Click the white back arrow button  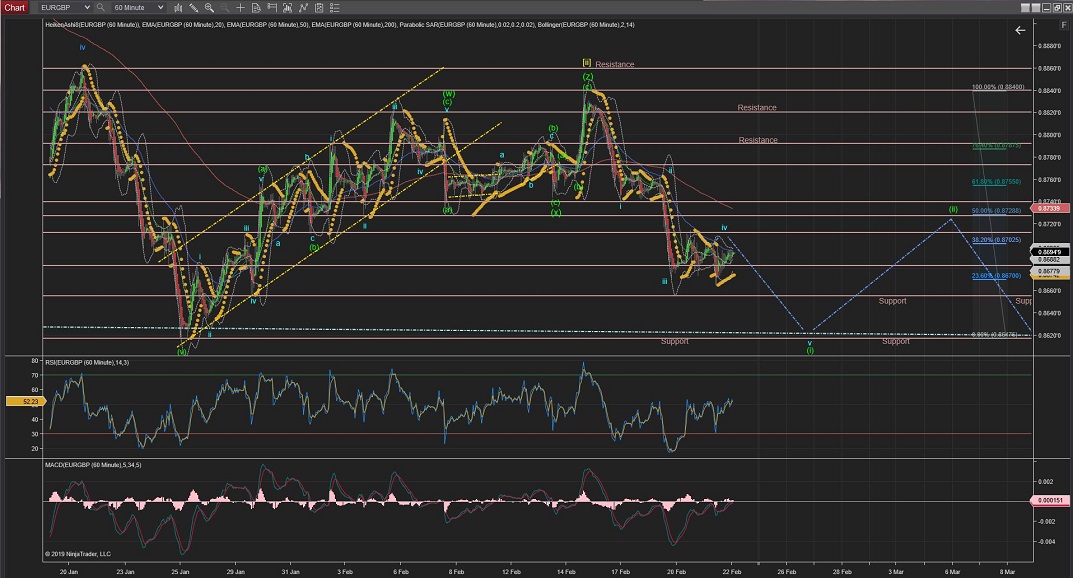1020,30
